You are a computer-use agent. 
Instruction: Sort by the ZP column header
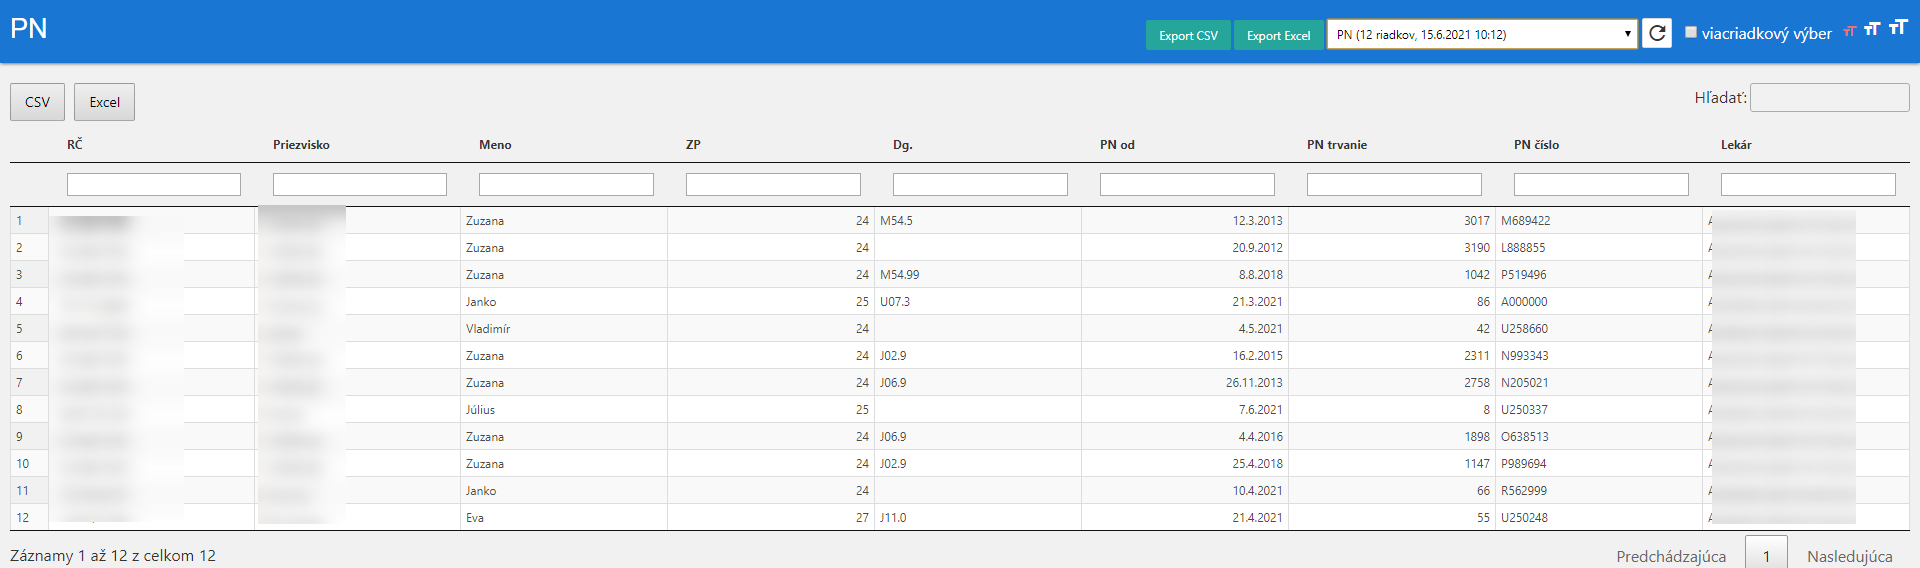pyautogui.click(x=693, y=144)
